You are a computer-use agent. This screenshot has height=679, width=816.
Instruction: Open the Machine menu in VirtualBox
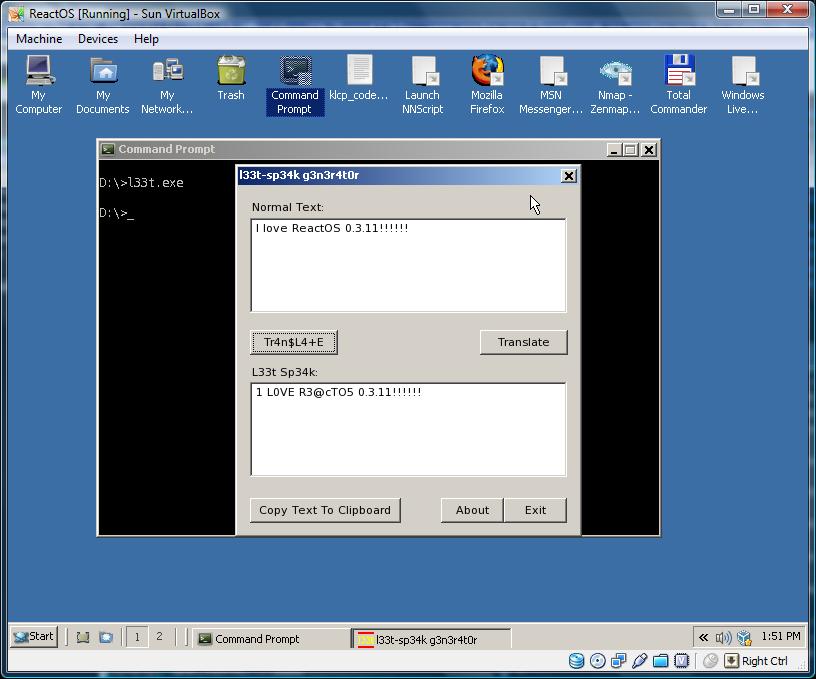pos(39,39)
